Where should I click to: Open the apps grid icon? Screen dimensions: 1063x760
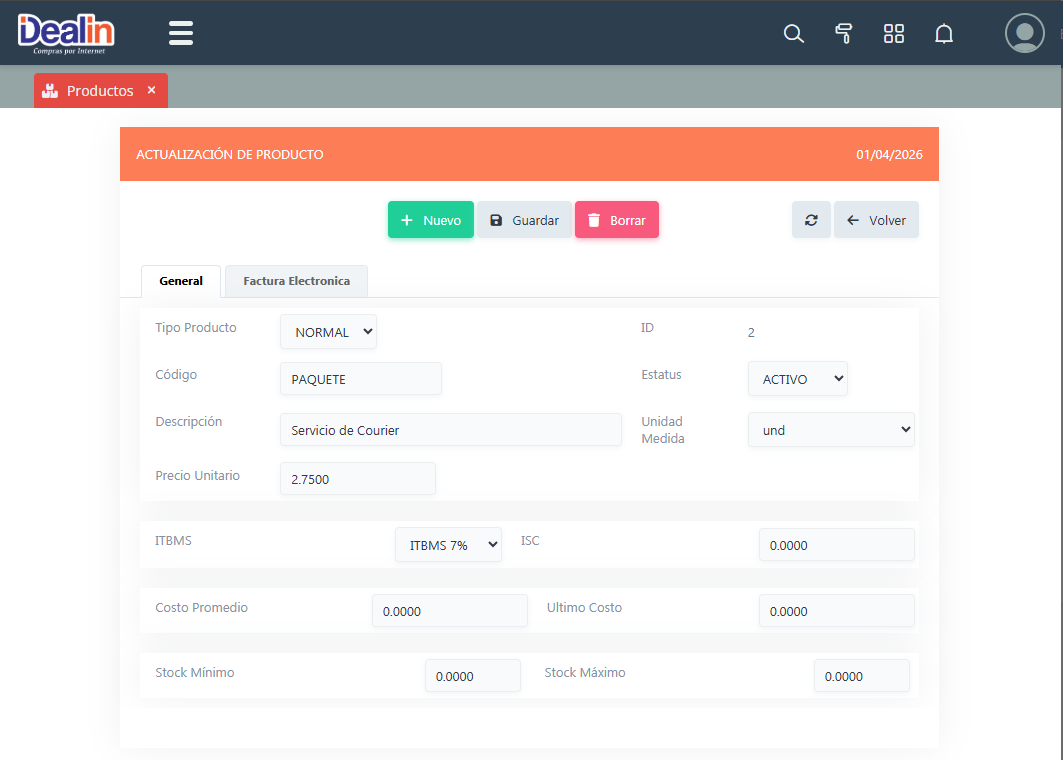pos(894,34)
